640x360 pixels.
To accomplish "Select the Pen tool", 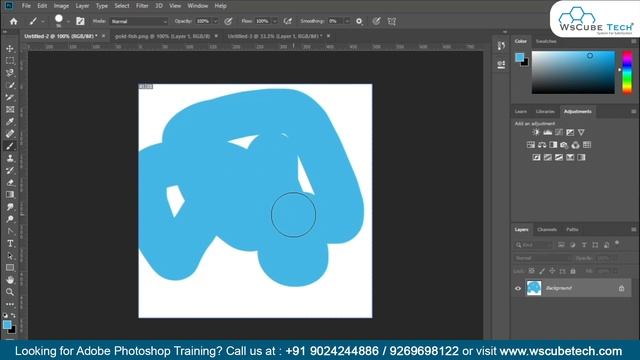I will coord(10,231).
